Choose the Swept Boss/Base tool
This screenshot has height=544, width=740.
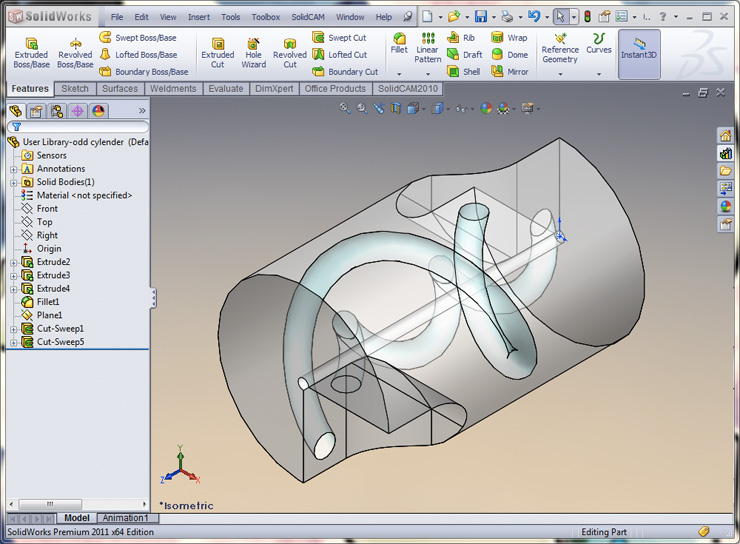tap(138, 37)
